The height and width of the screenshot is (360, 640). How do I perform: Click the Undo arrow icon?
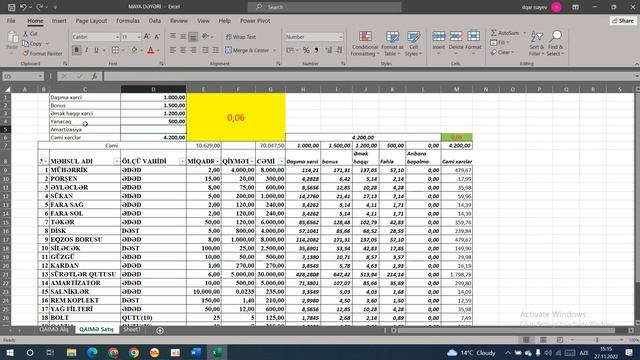click(23, 7)
